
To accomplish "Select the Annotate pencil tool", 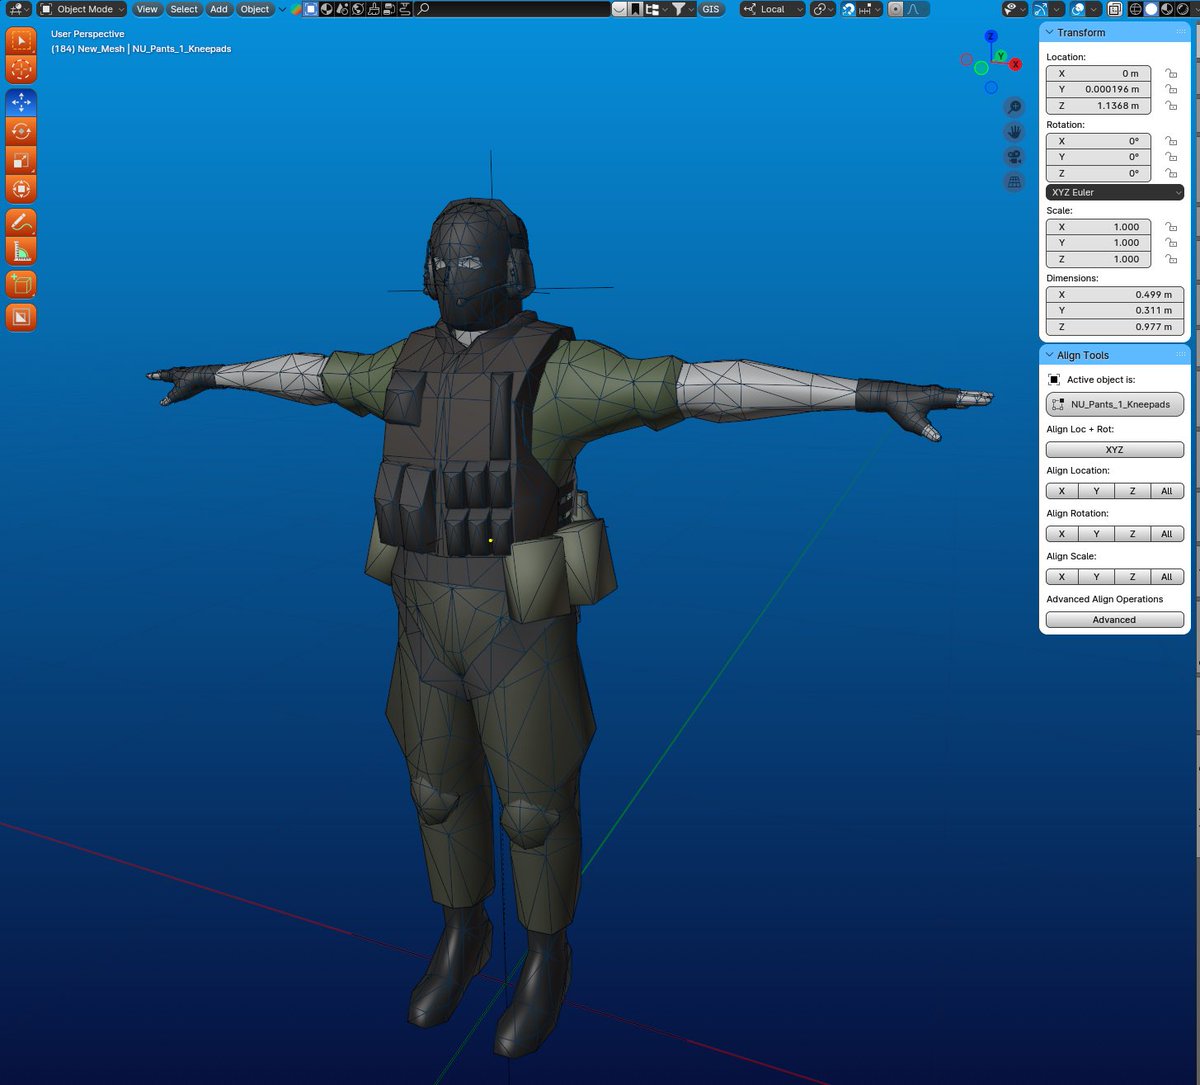I will point(21,222).
